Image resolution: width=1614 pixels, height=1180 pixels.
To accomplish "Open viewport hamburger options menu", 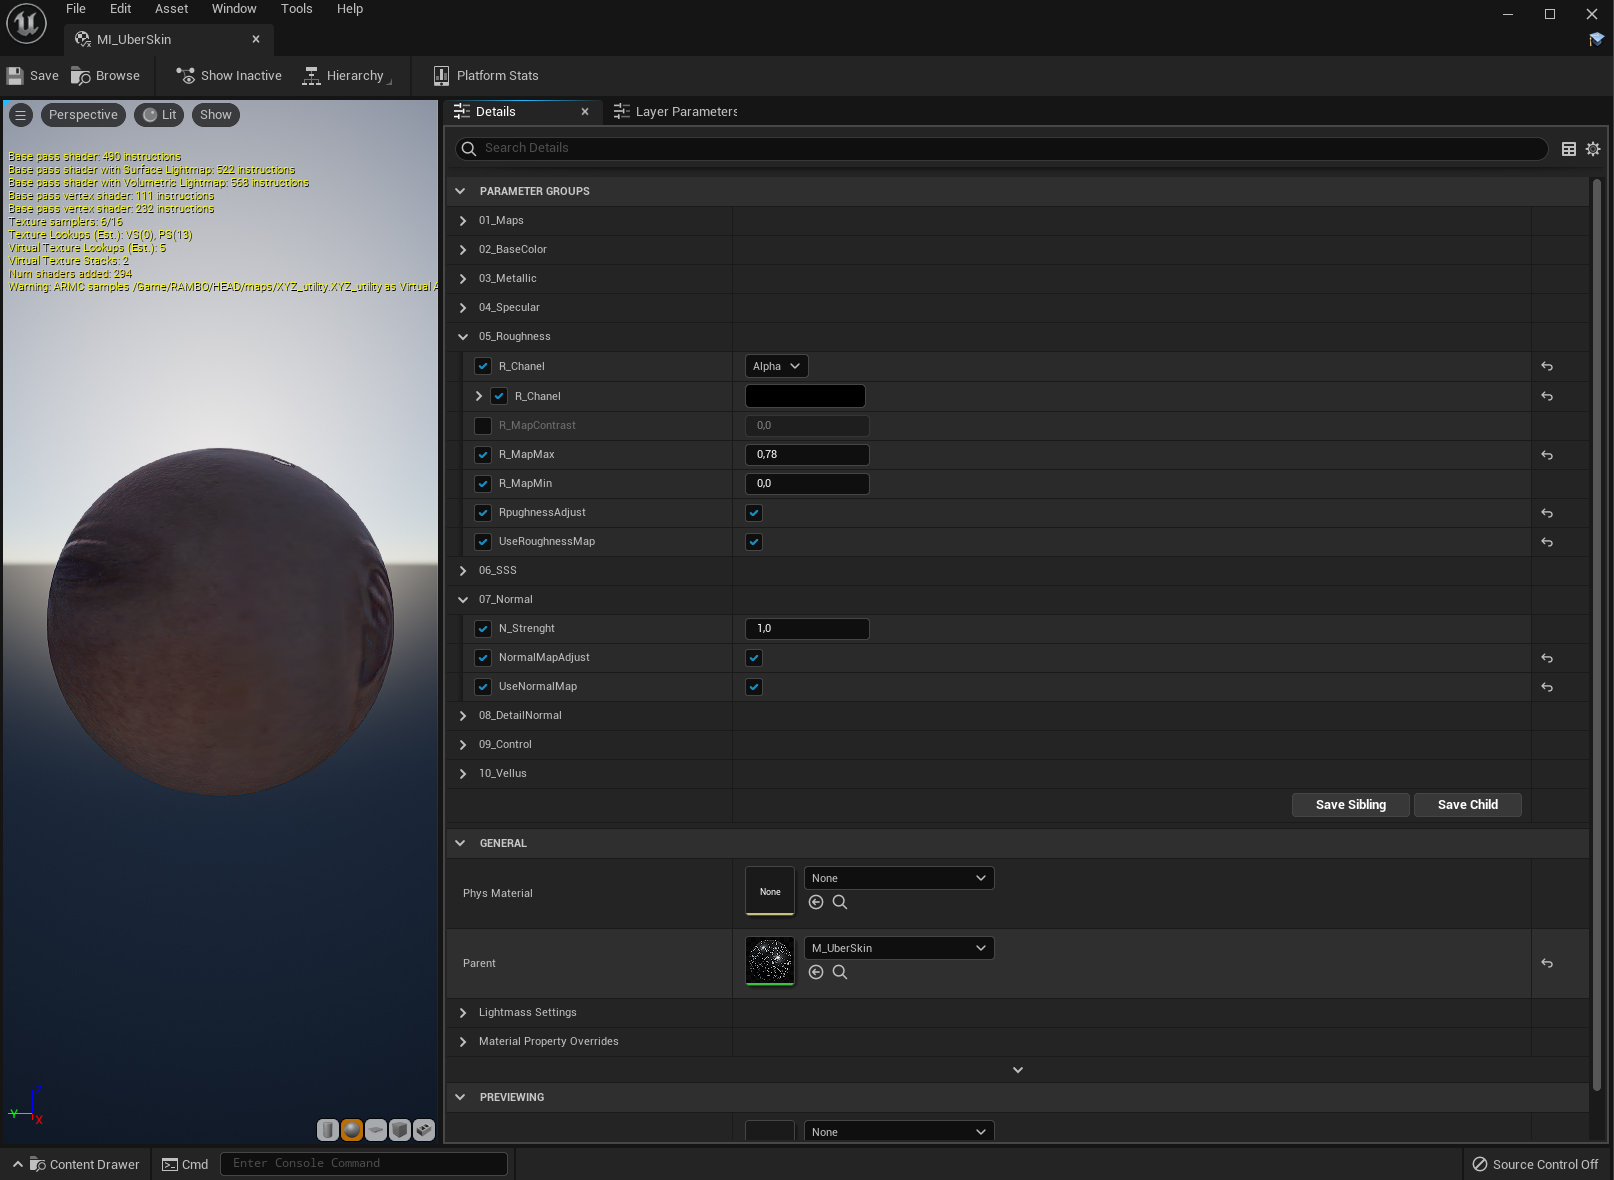I will click(x=20, y=115).
